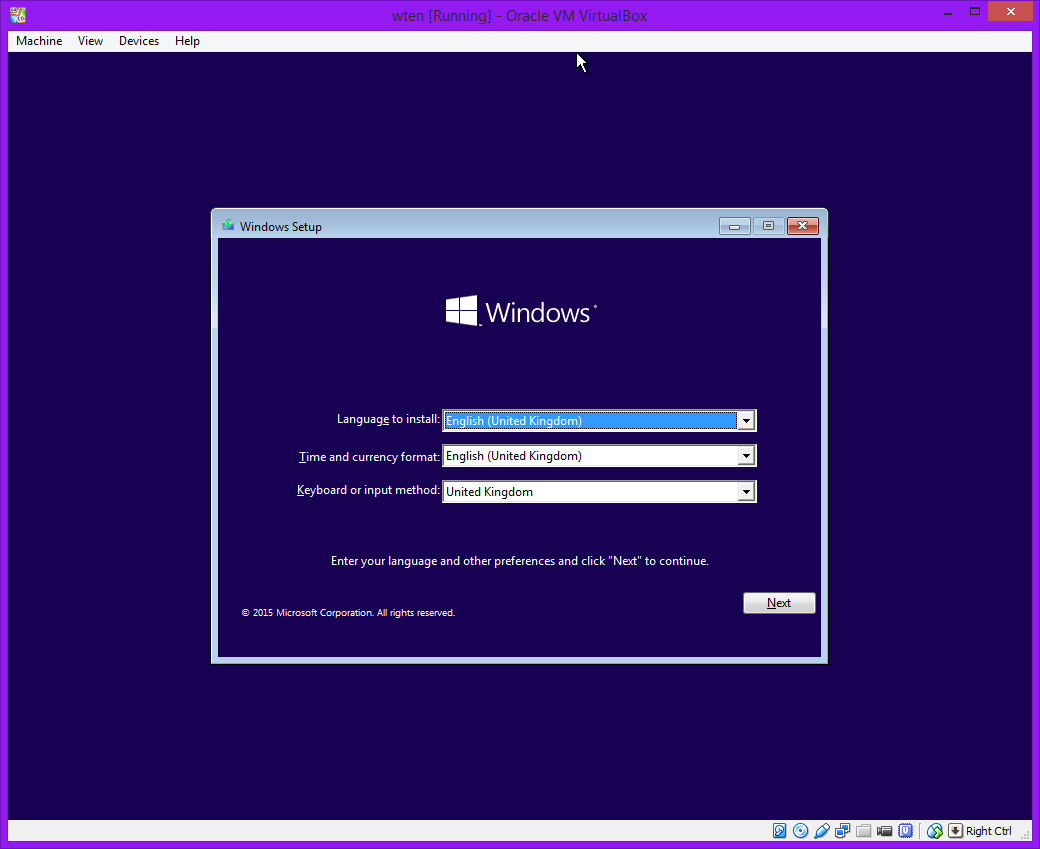Click the hard disk activity icon in status bar
Image resolution: width=1040 pixels, height=849 pixels.
point(780,831)
